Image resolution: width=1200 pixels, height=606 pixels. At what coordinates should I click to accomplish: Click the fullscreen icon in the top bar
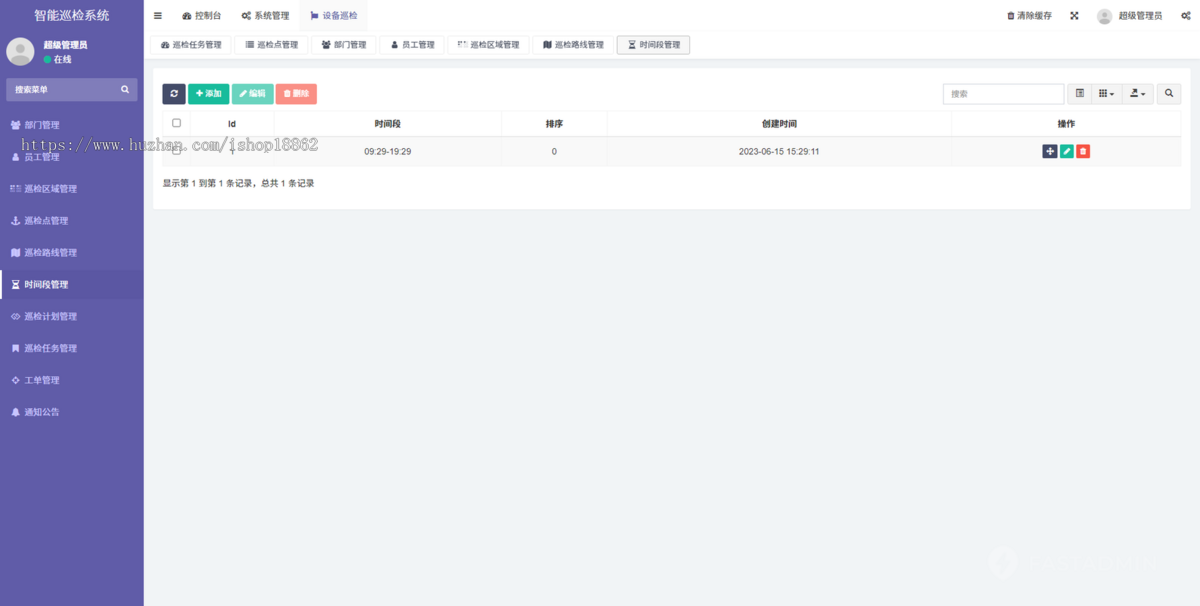click(1073, 15)
